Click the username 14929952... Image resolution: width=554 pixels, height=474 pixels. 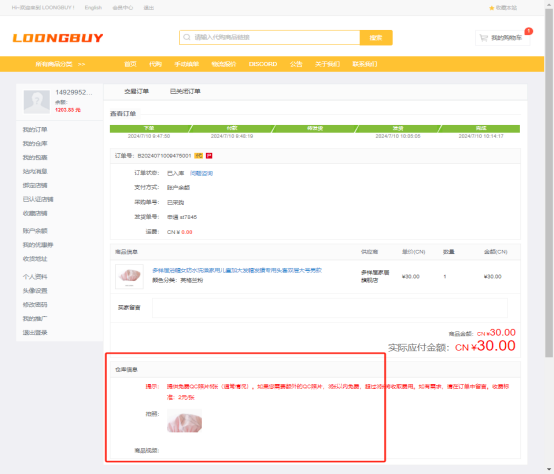(74, 93)
